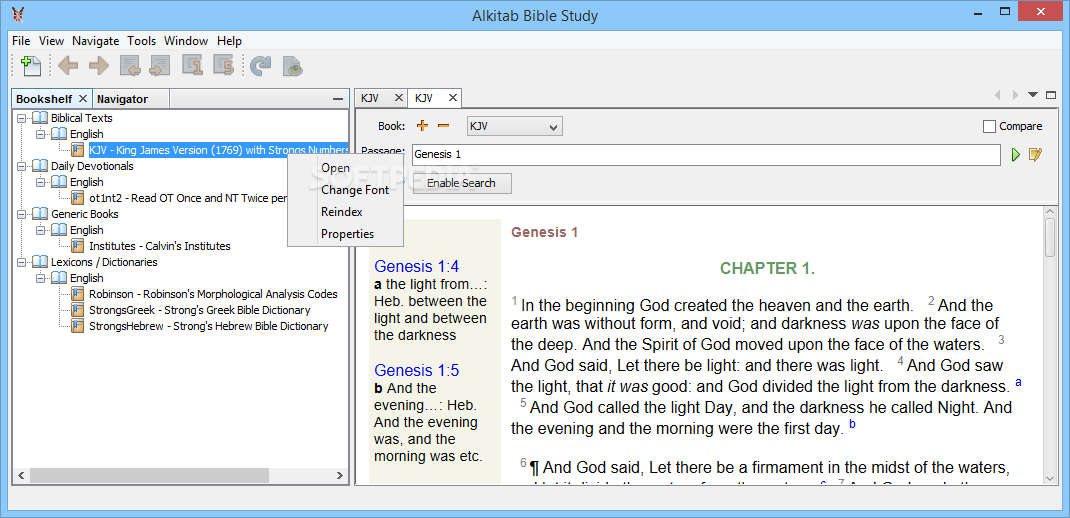Image resolution: width=1070 pixels, height=518 pixels.
Task: Click the Passage input field
Action: pyautogui.click(x=706, y=155)
